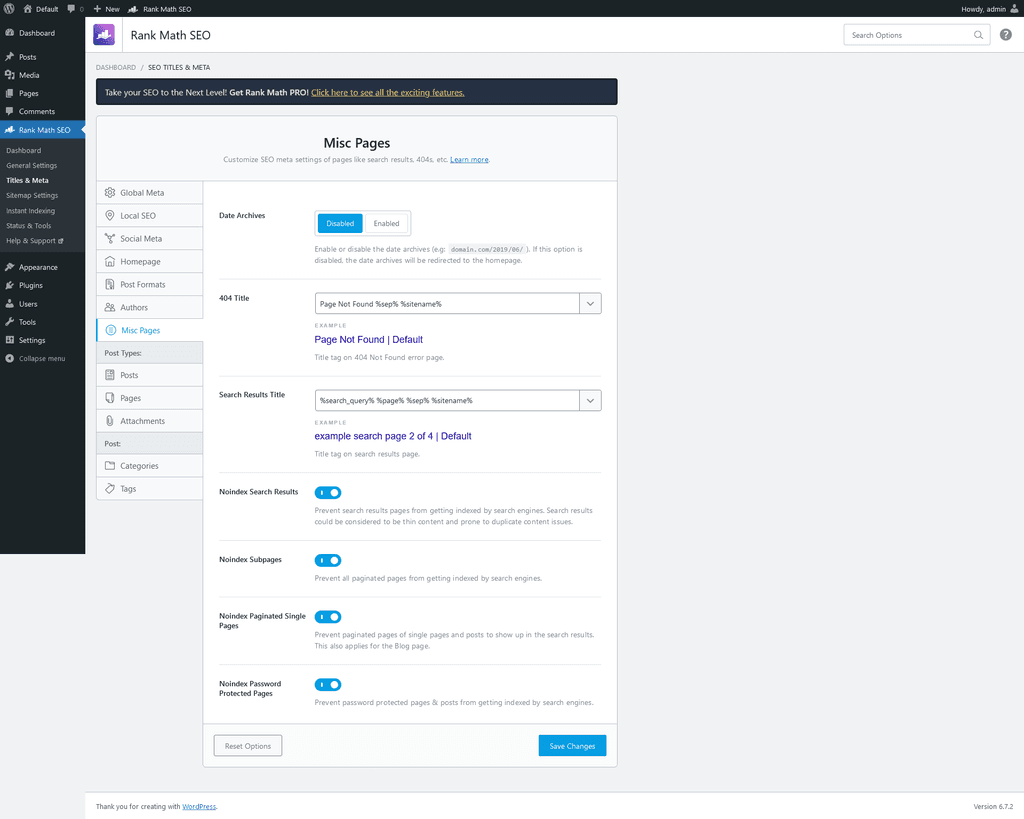Open Media in admin sidebar
The image size is (1024, 819).
click(x=42, y=75)
